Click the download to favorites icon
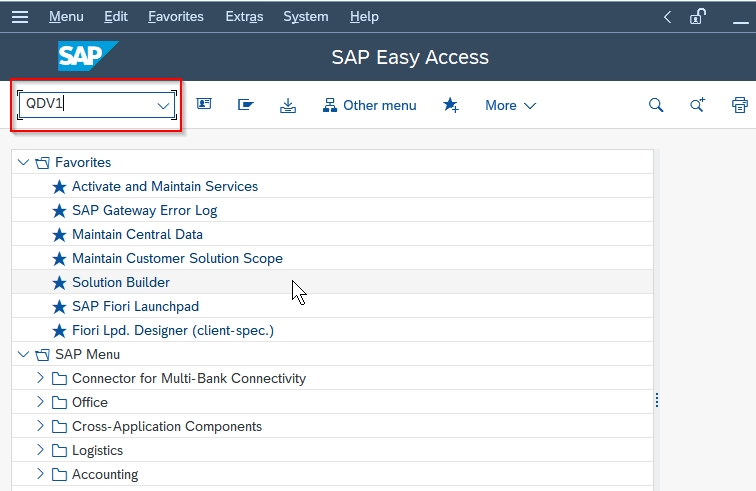 288,105
